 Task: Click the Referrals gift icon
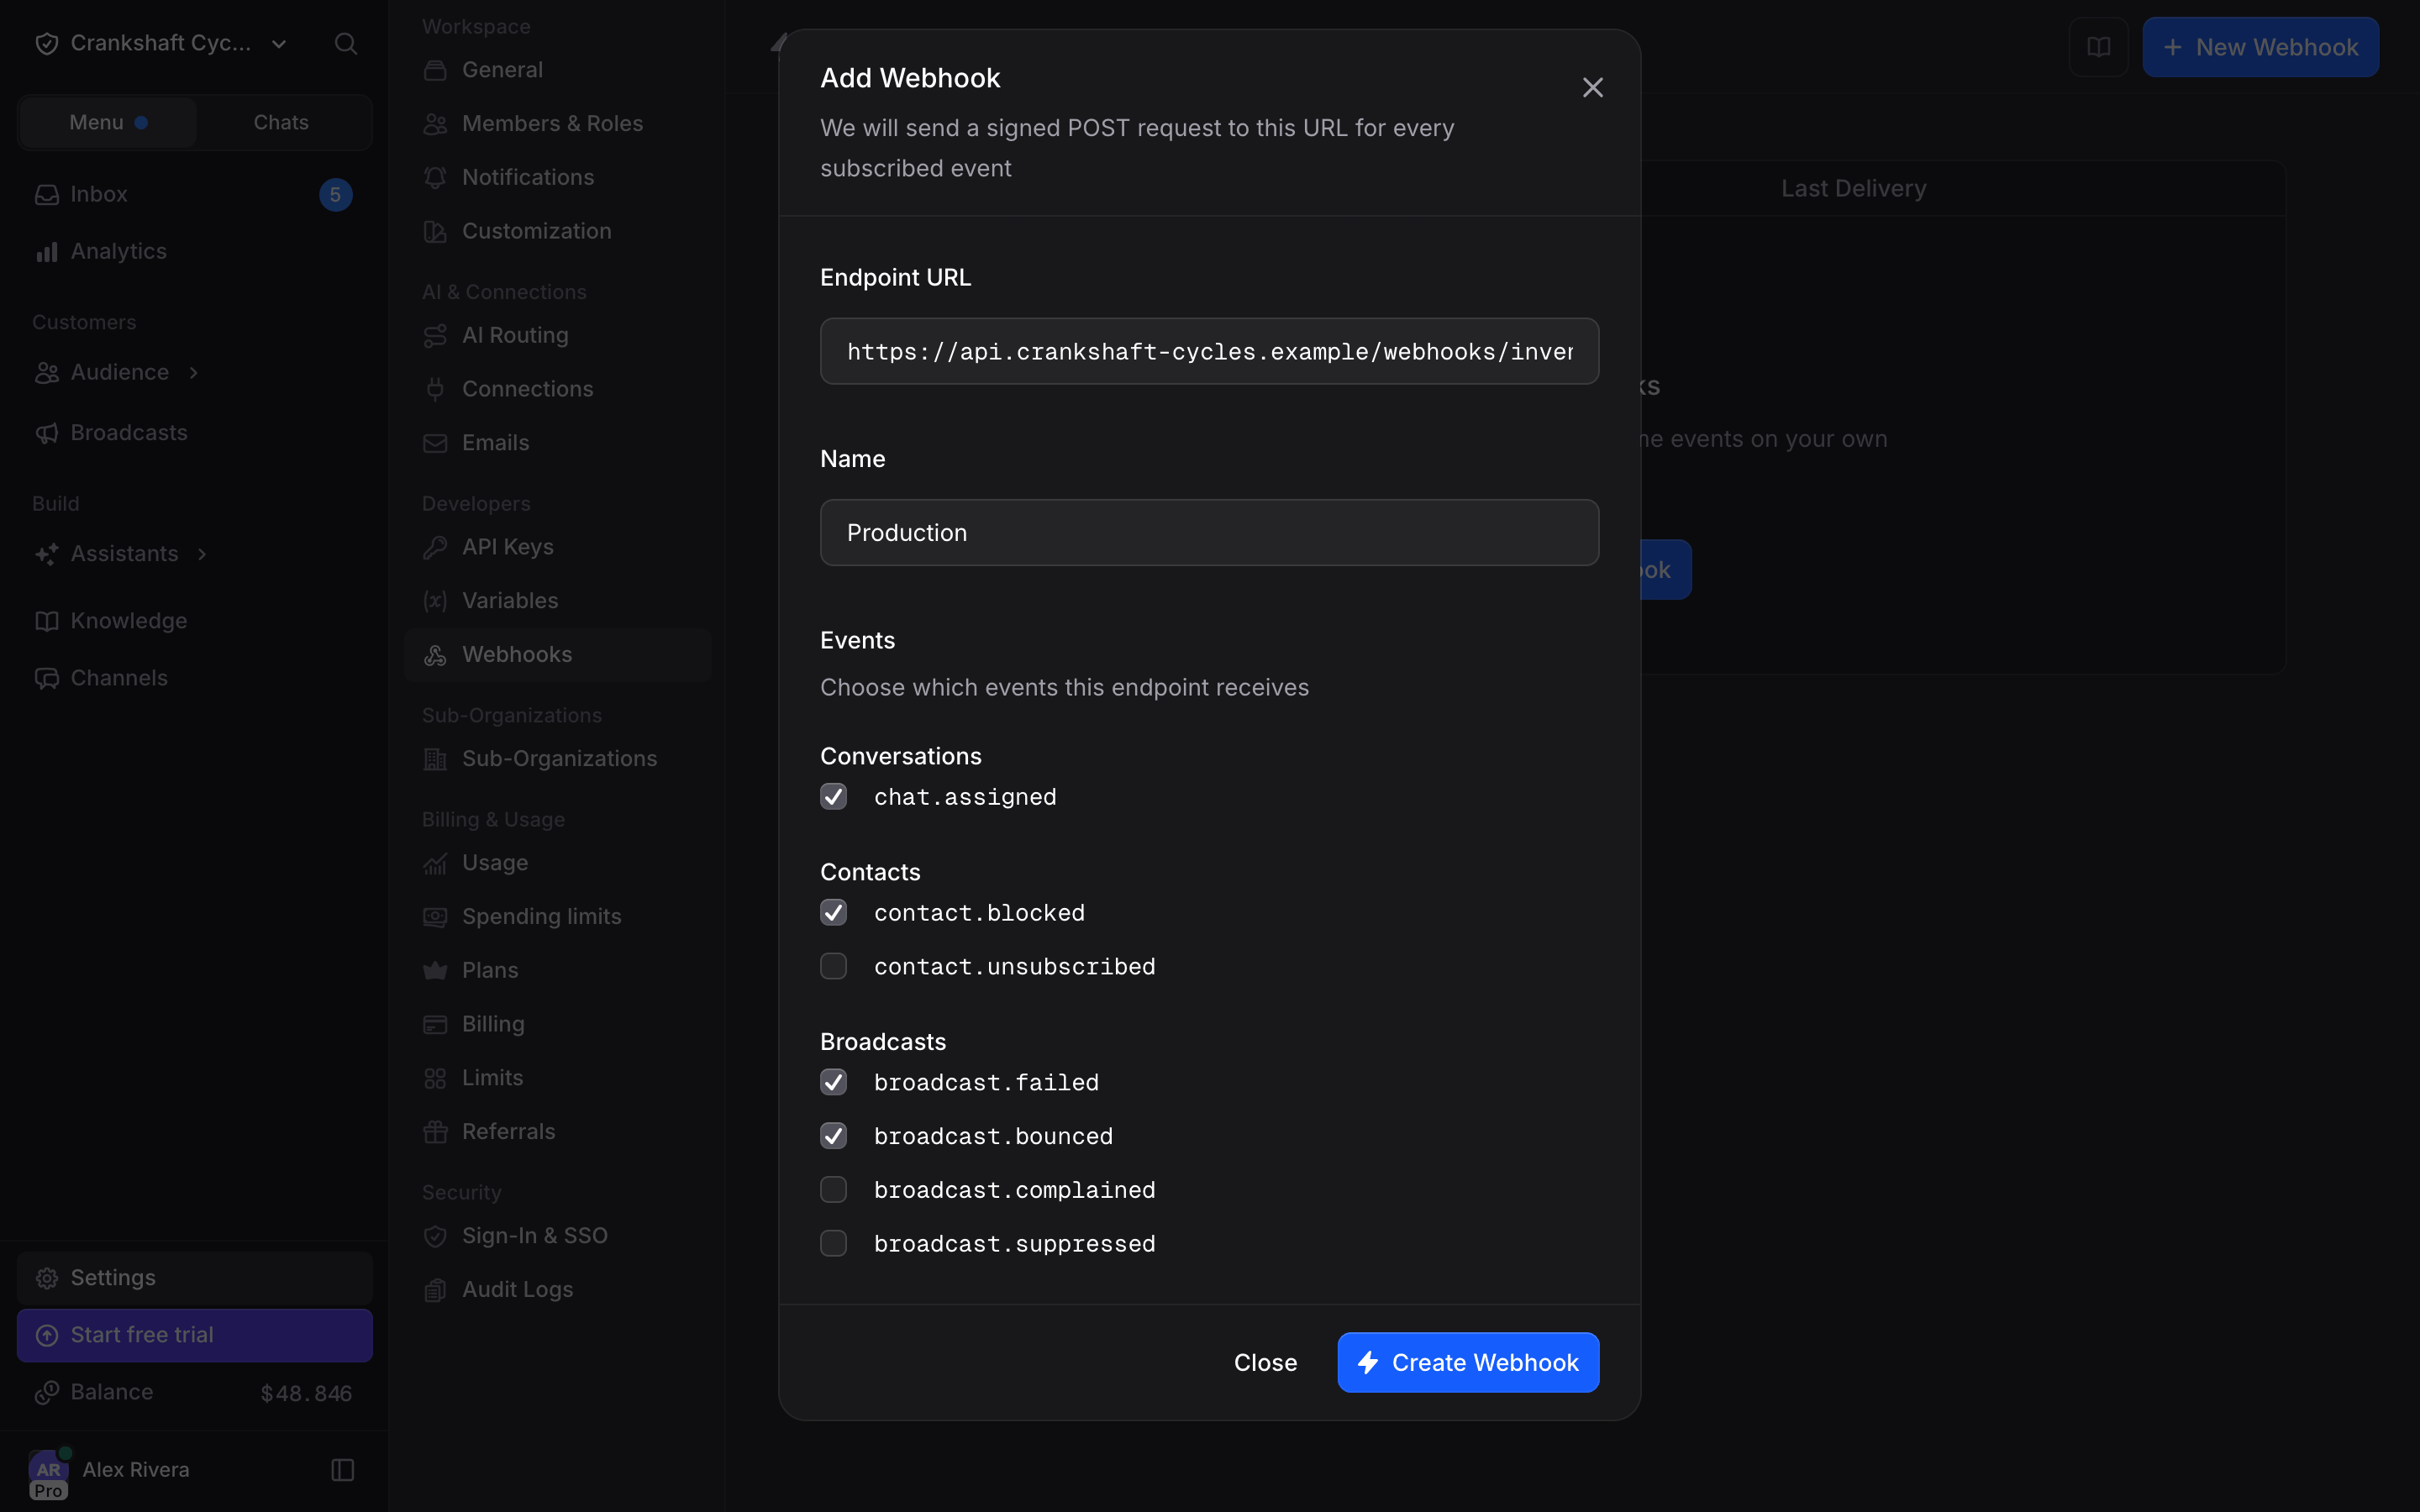435,1131
